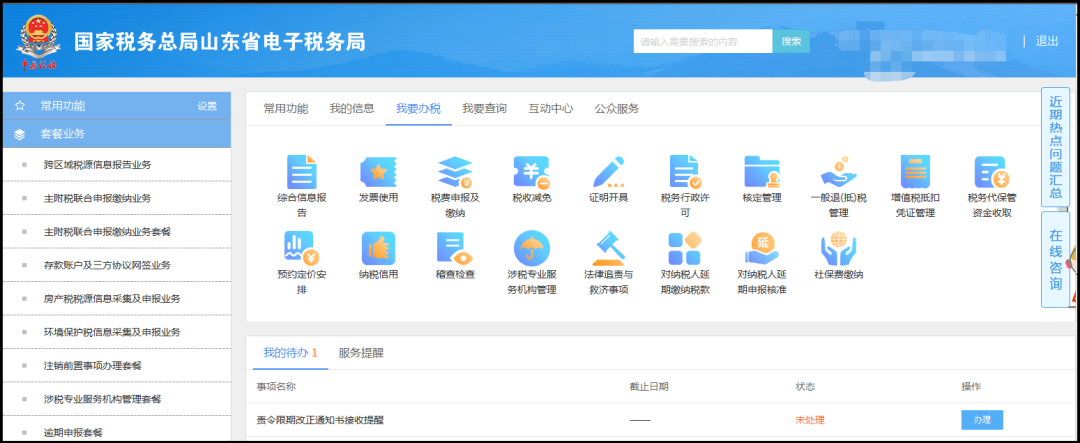Image resolution: width=1080 pixels, height=443 pixels.
Task: Open the 证明开具 pencil icon
Action: 608,172
